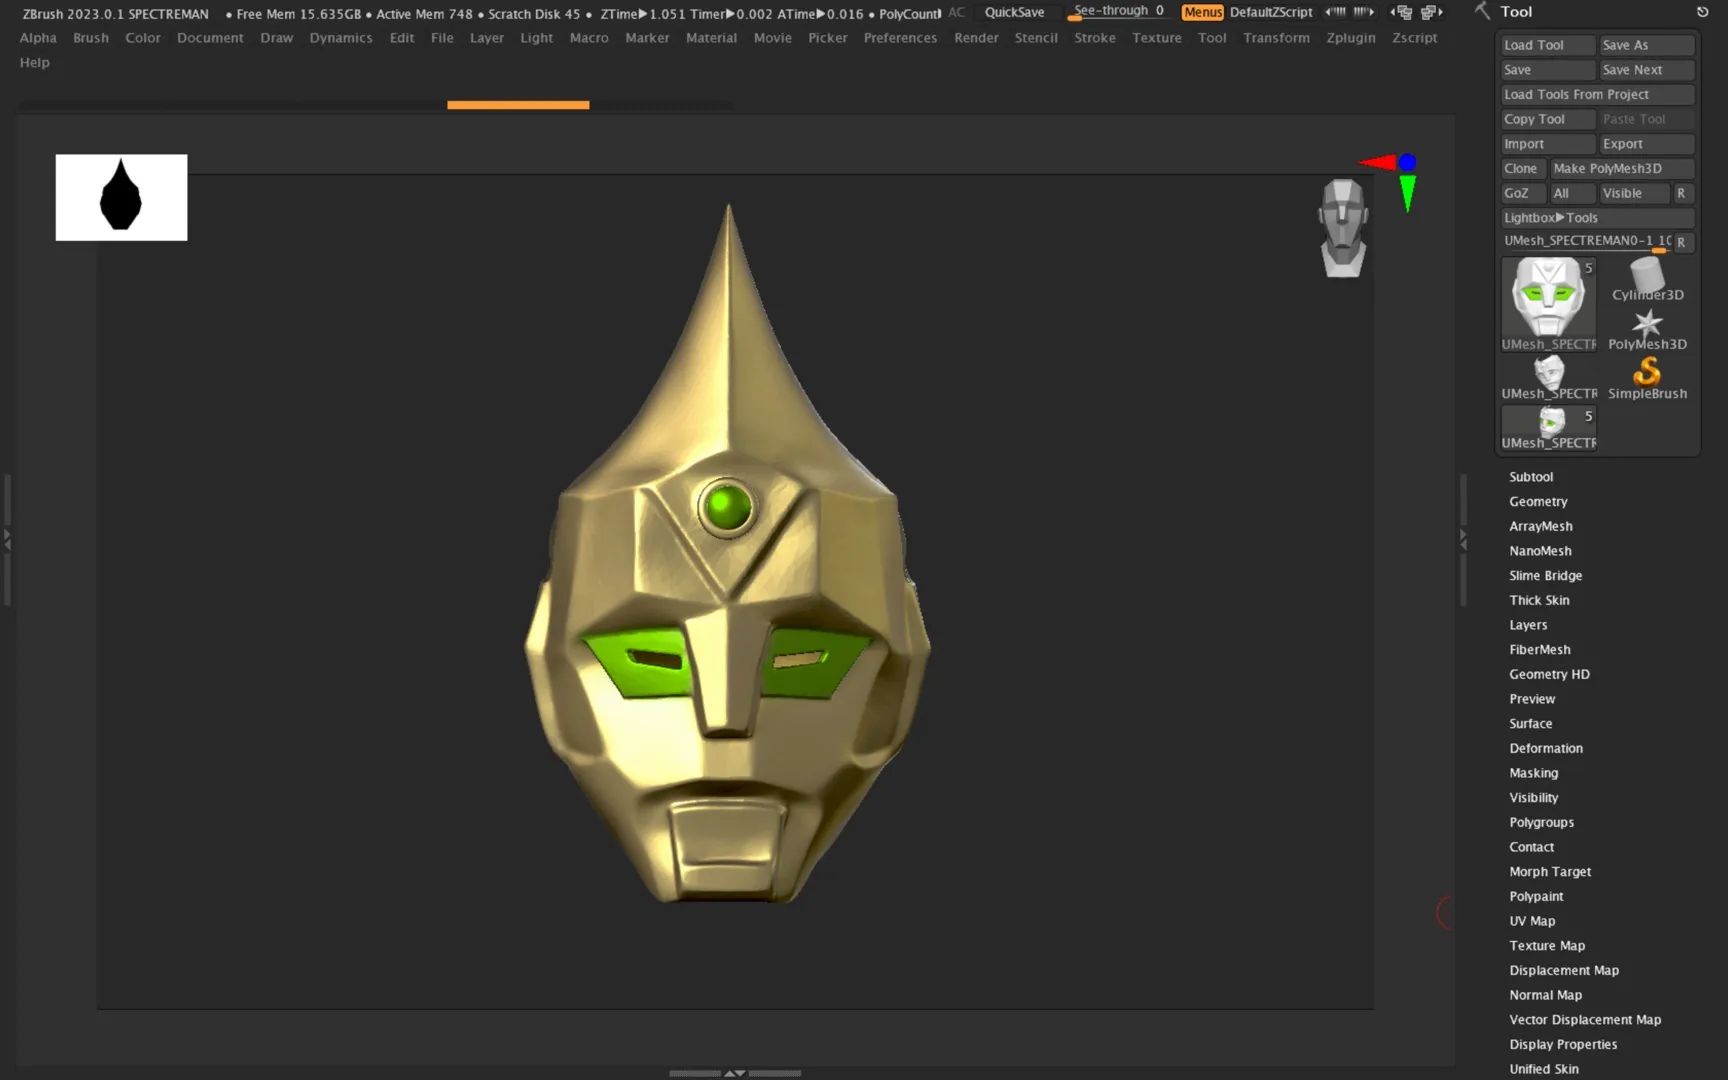Open the Zplugin menu
The height and width of the screenshot is (1080, 1728).
coord(1351,37)
